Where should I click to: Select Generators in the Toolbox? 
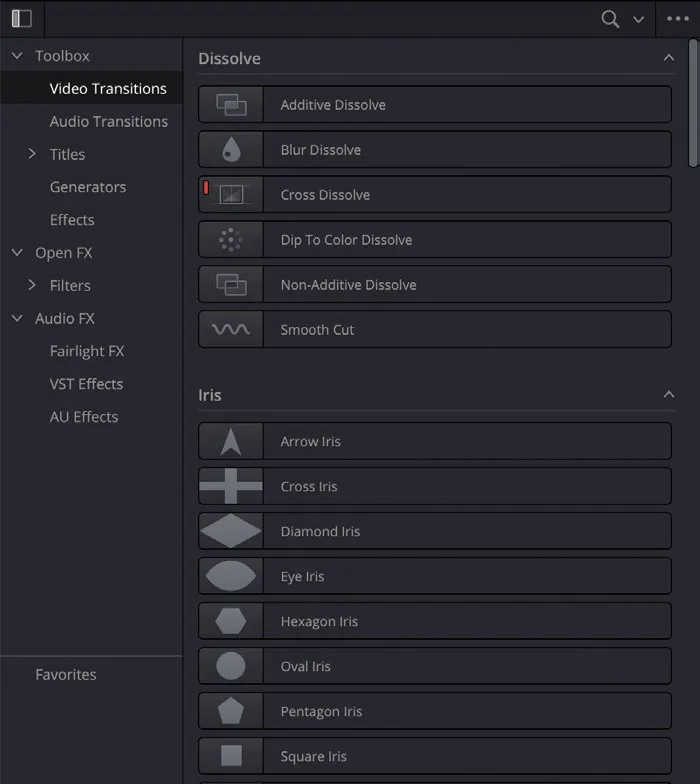coord(88,187)
